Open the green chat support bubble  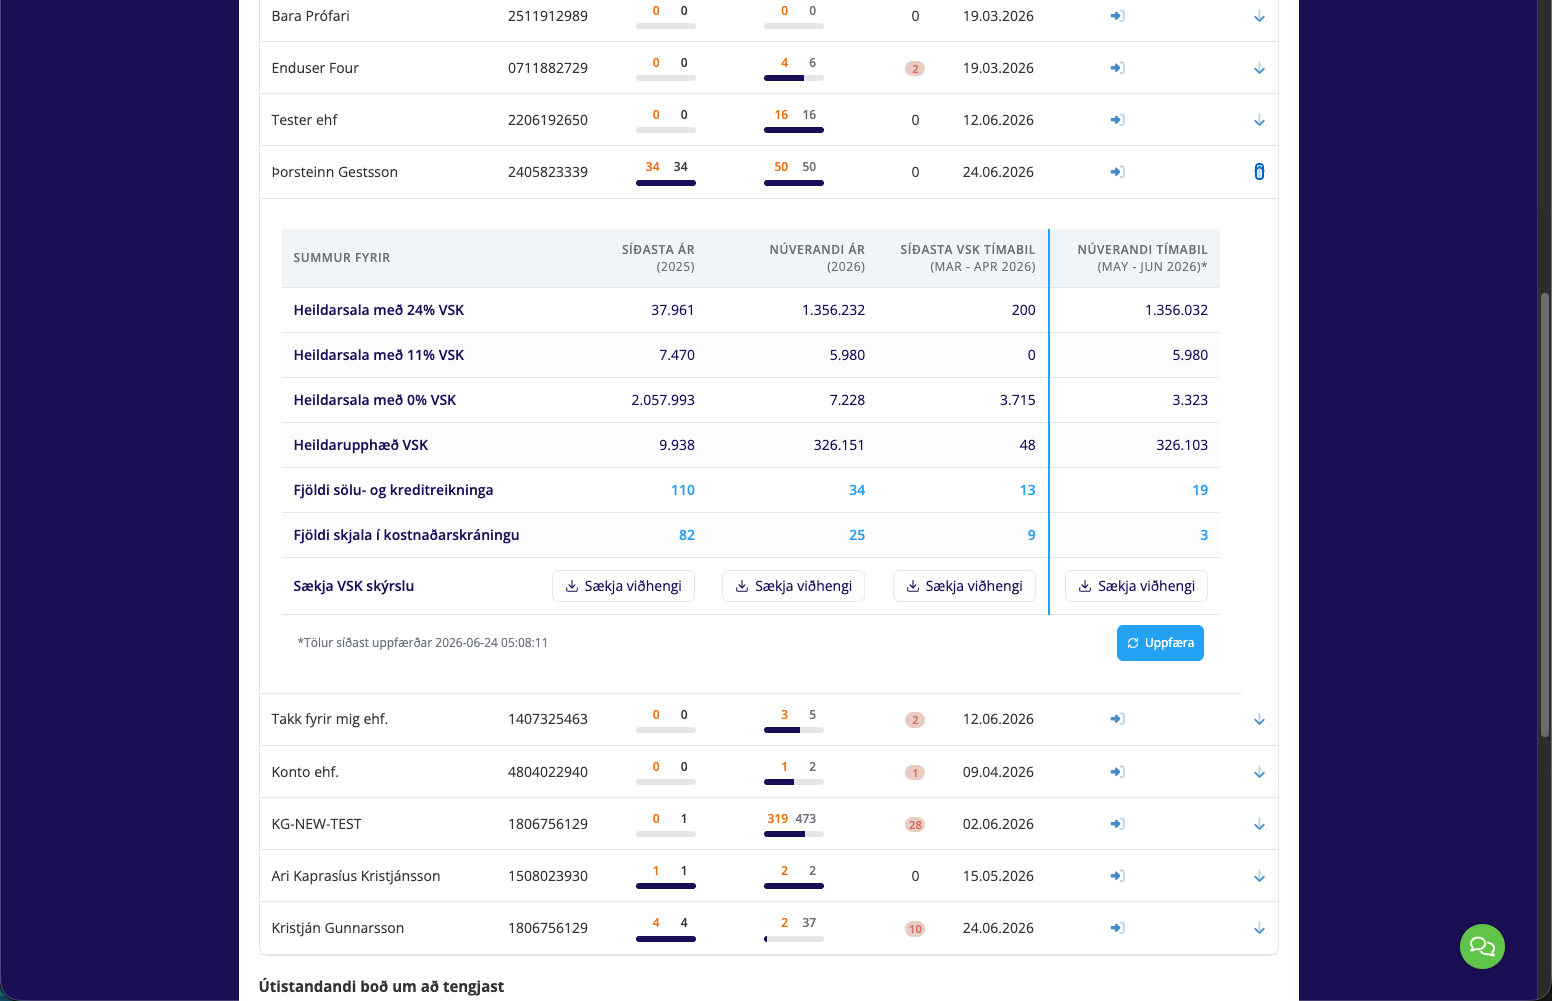tap(1482, 946)
